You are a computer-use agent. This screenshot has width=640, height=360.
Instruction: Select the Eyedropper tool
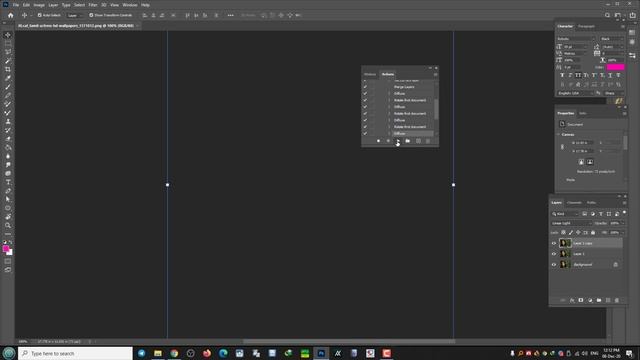click(8, 78)
